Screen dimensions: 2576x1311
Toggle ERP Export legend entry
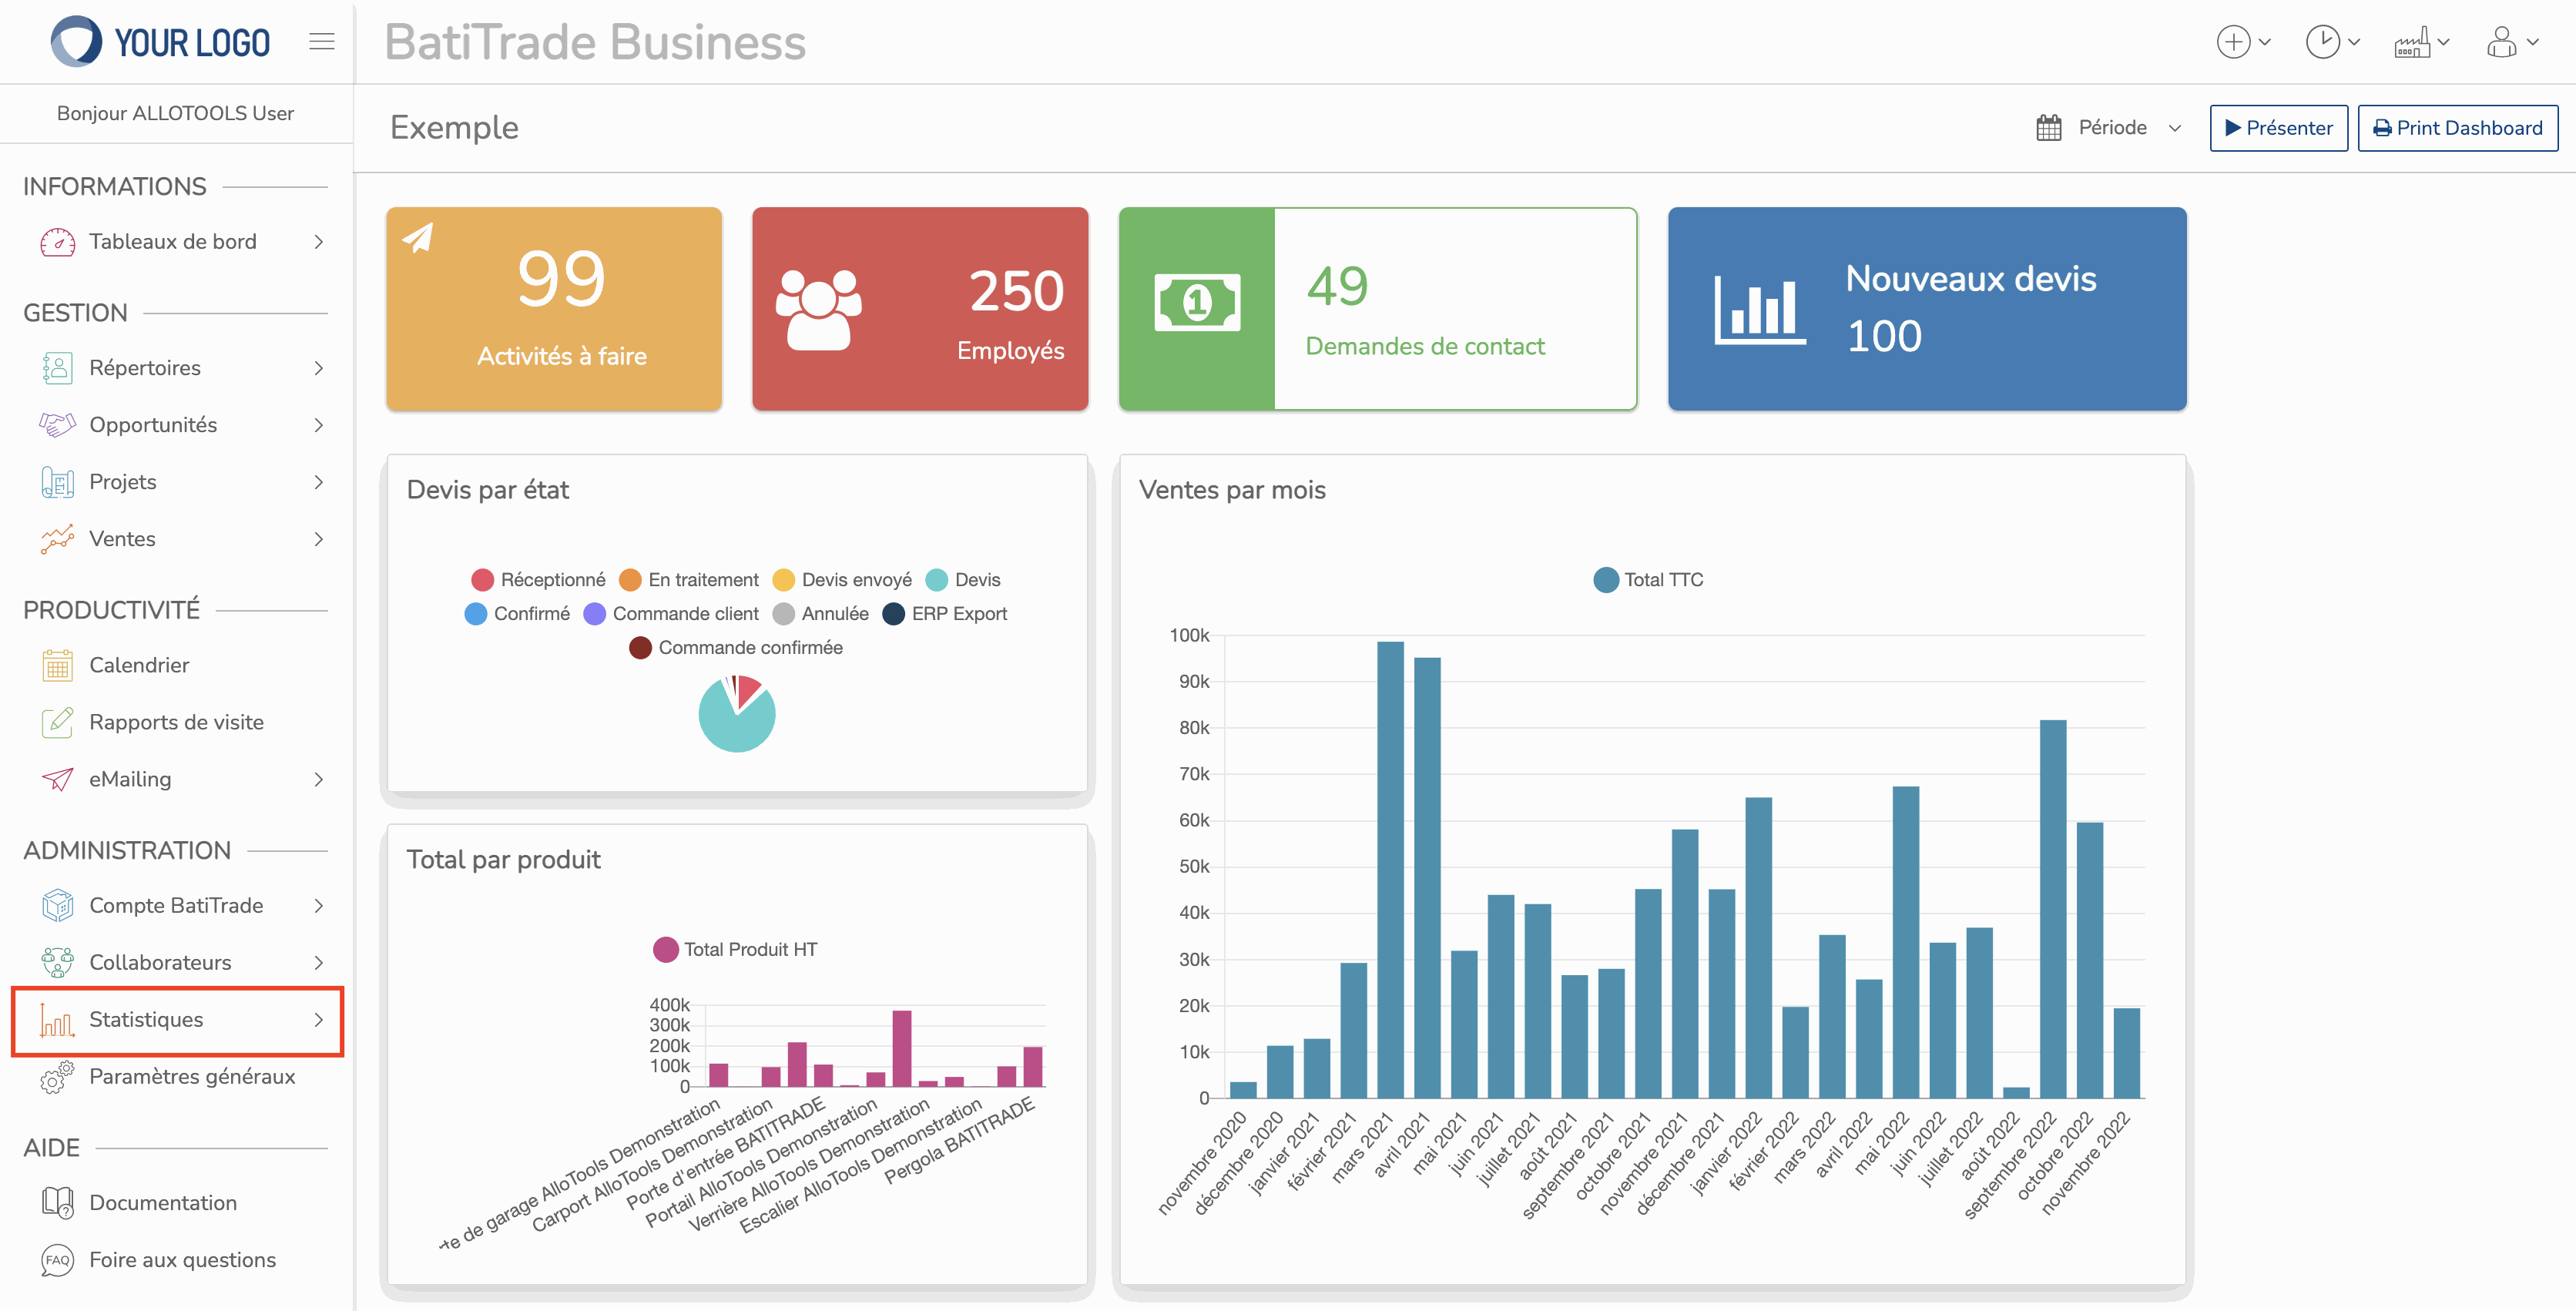[944, 614]
